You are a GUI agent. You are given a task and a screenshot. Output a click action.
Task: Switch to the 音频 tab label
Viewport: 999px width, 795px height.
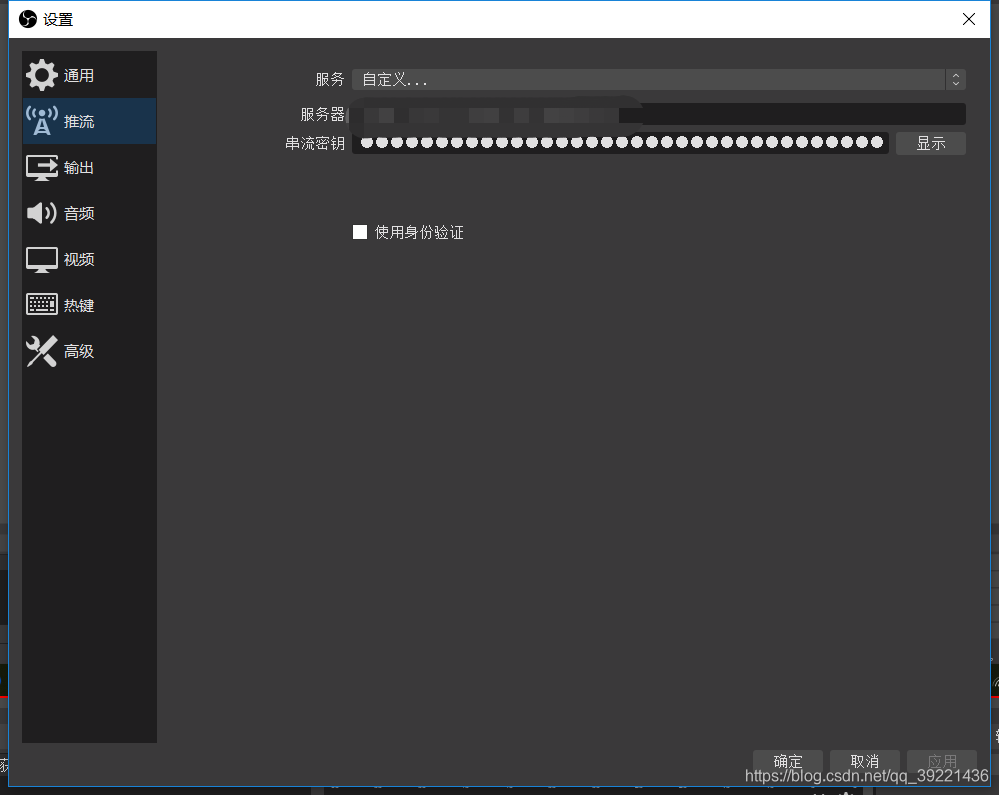pyautogui.click(x=79, y=213)
